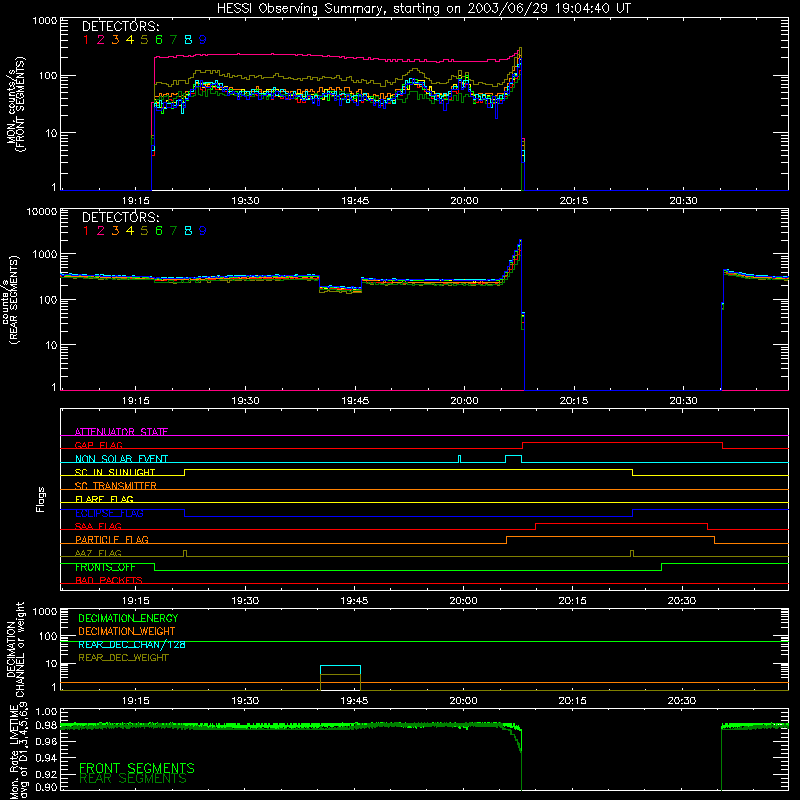800x800 pixels.
Task: Select red detector '1' in front segments legend
Action: [x=86, y=40]
